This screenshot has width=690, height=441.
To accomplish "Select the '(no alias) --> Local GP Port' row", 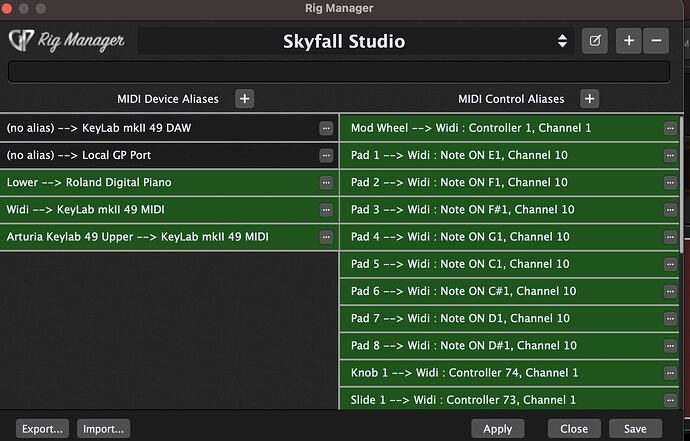I will (x=169, y=156).
